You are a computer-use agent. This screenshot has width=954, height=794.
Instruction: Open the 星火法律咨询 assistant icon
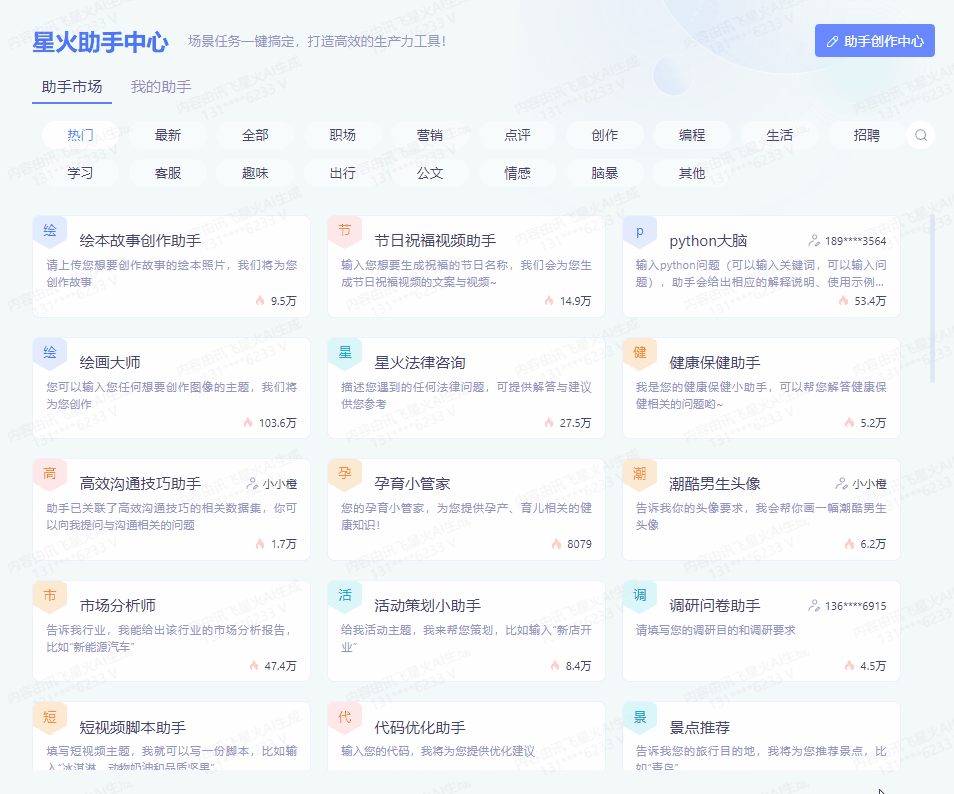pyautogui.click(x=344, y=354)
